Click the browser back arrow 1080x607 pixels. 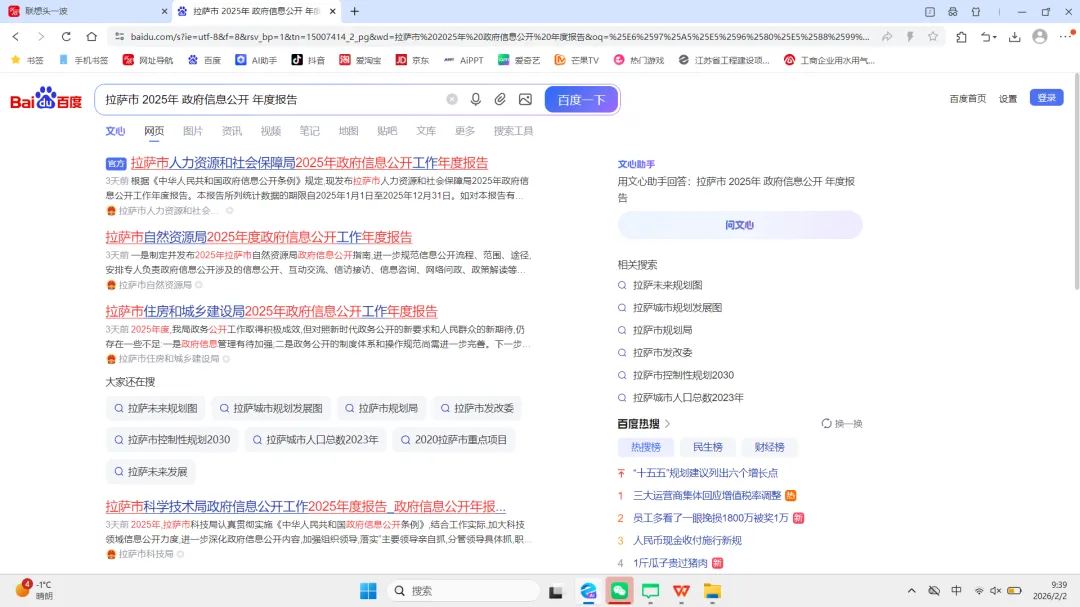[x=16, y=37]
